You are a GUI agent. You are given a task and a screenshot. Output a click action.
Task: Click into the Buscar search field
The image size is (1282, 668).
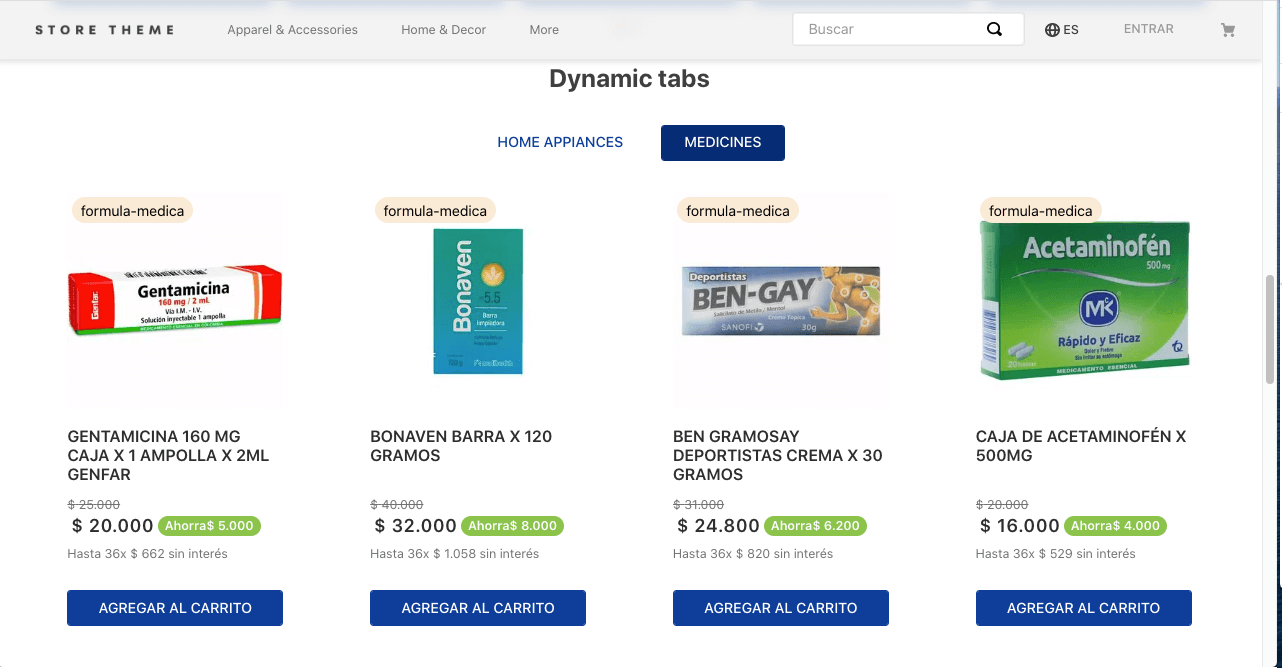tap(895, 29)
